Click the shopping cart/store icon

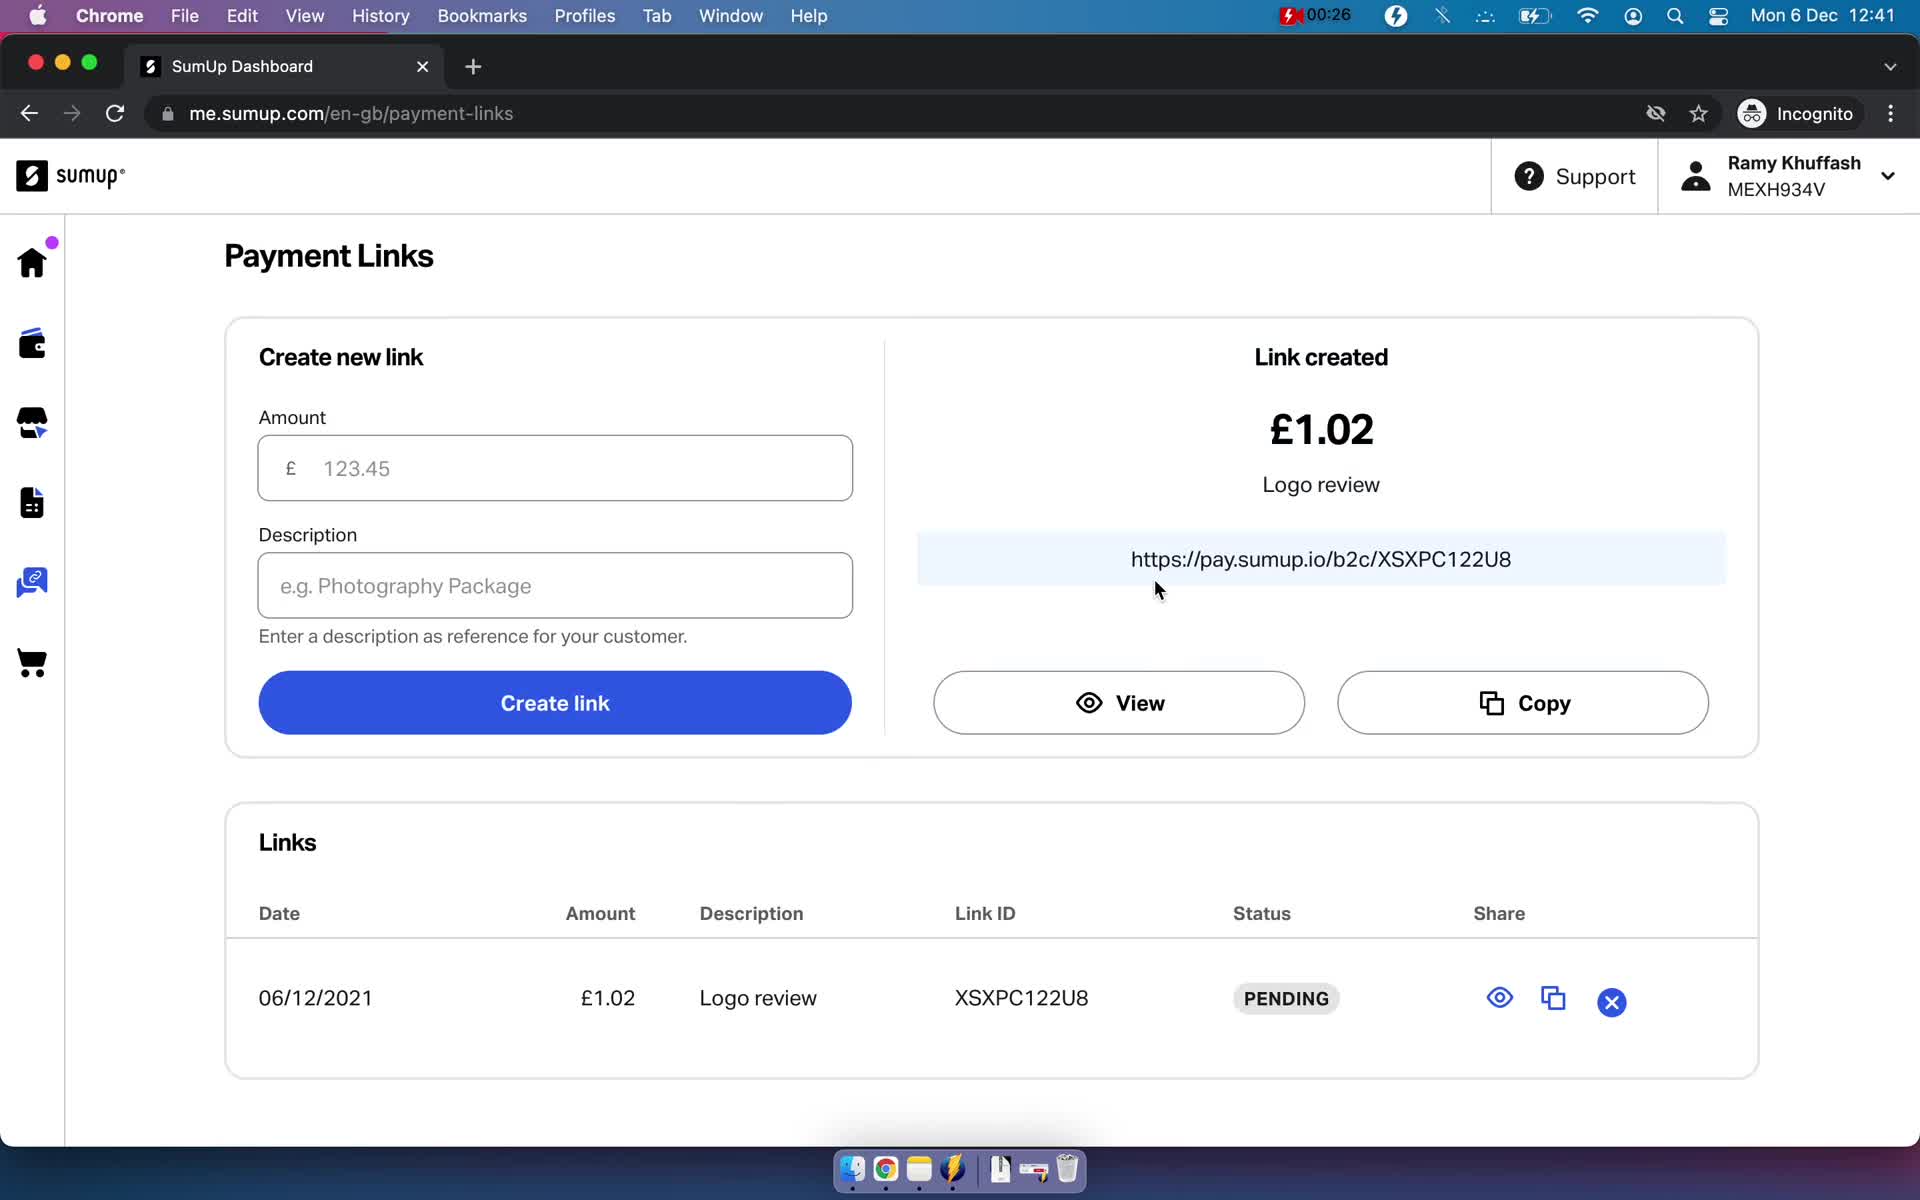32,664
